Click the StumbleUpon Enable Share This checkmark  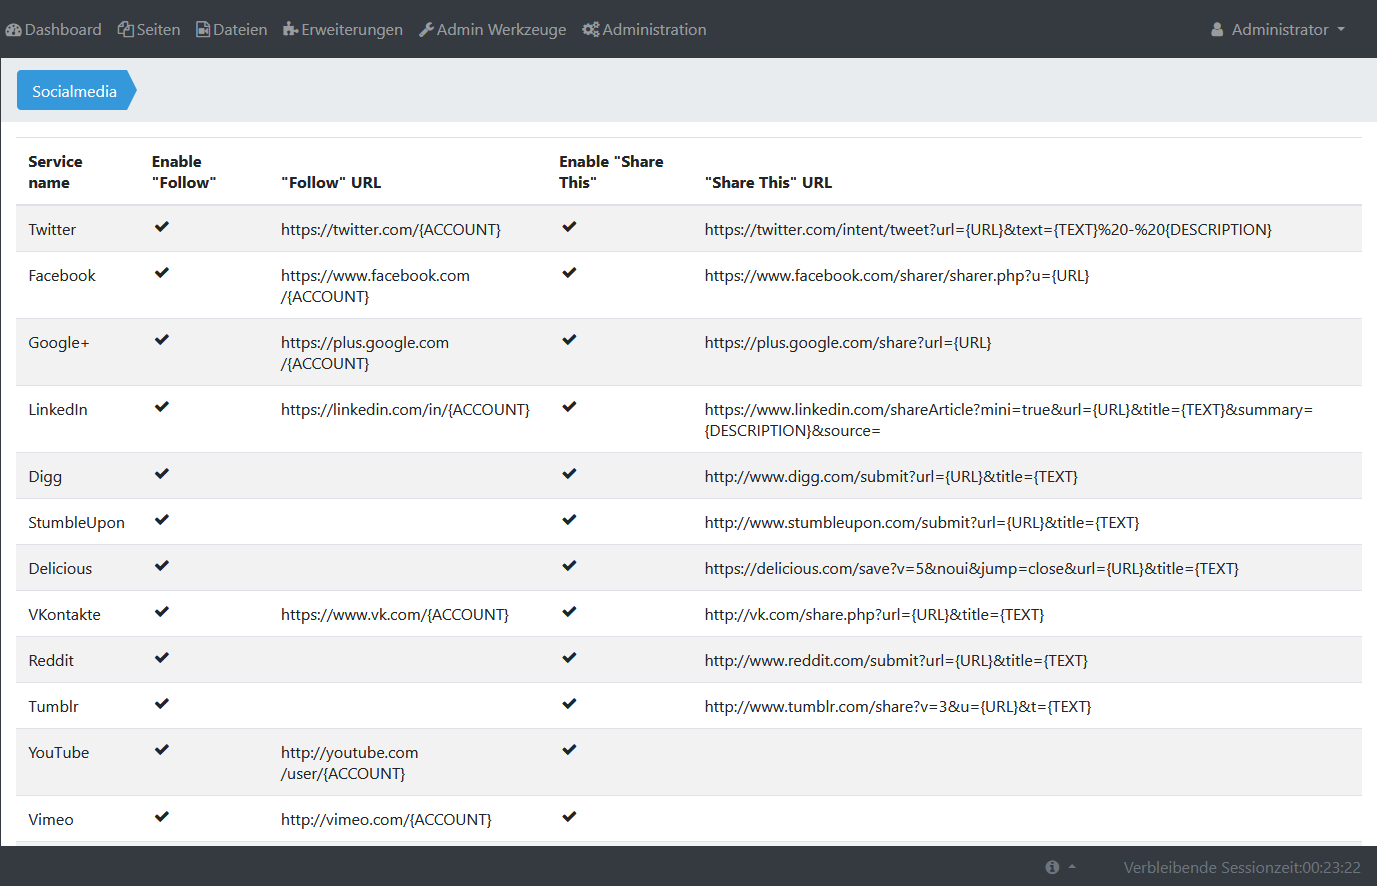(569, 520)
